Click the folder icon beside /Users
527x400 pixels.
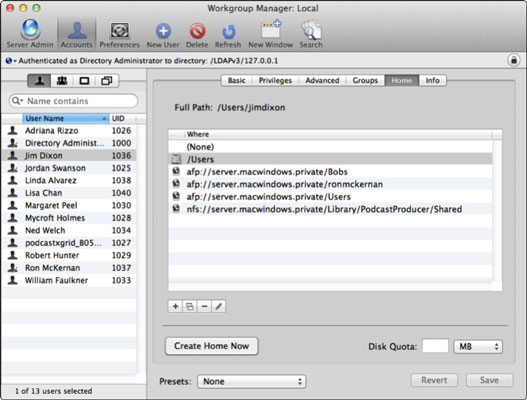pyautogui.click(x=176, y=159)
